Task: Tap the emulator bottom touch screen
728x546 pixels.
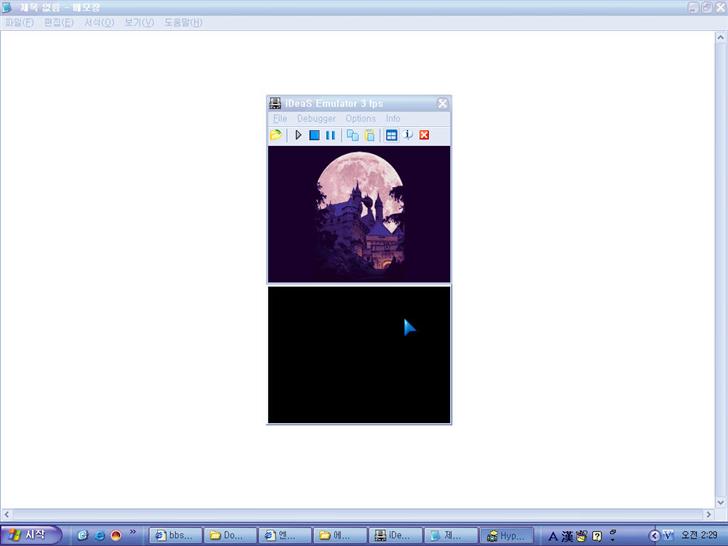Action: [359, 355]
